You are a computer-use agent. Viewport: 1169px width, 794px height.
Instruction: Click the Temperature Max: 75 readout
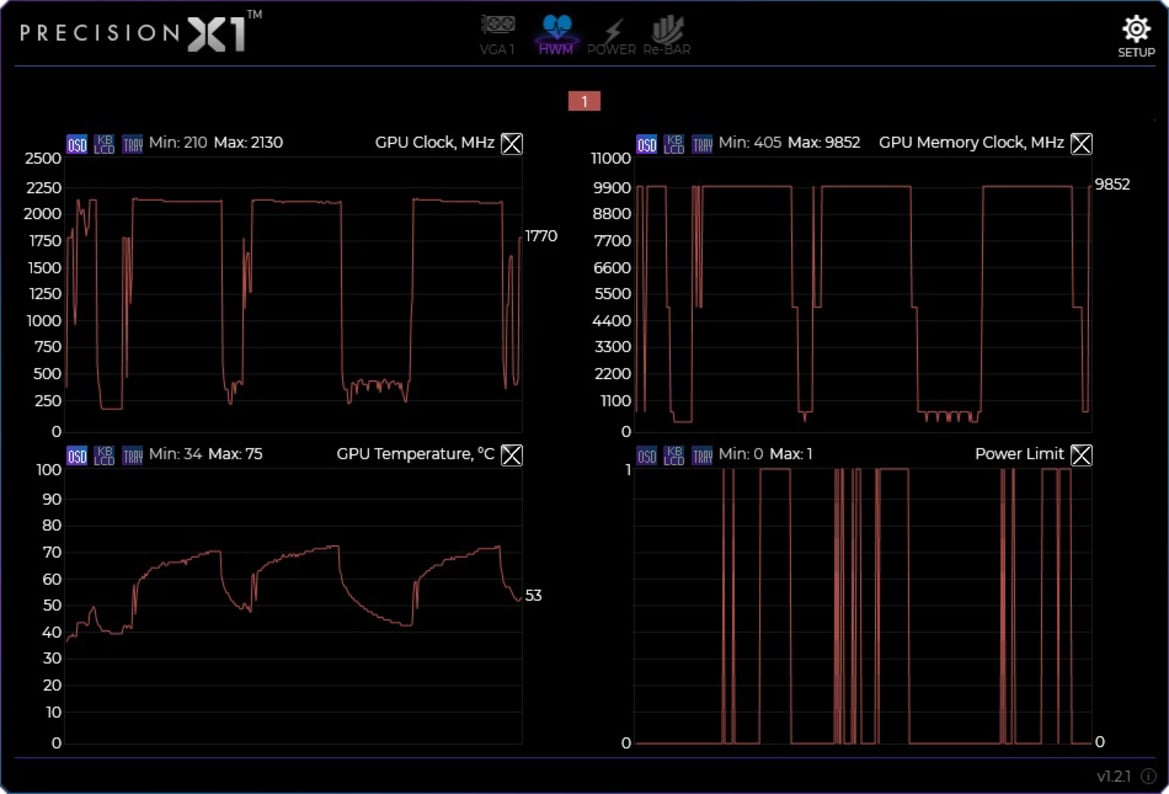click(236, 454)
